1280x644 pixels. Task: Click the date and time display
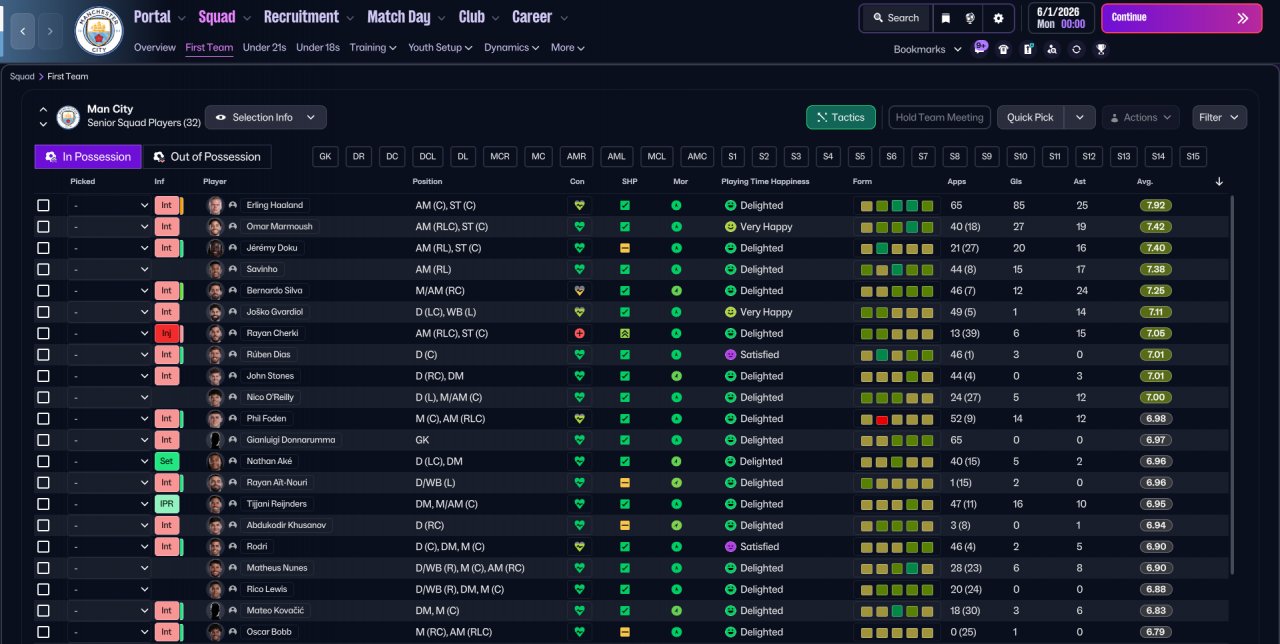coord(1061,17)
